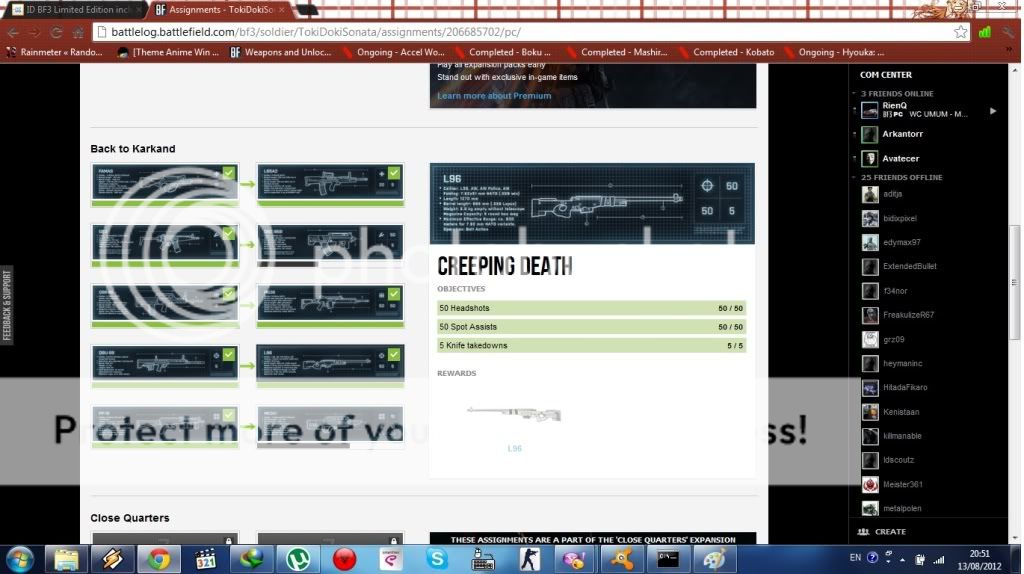
Task: Open the Ongoing - Hyouka: ... bookmark
Action: pos(835,52)
